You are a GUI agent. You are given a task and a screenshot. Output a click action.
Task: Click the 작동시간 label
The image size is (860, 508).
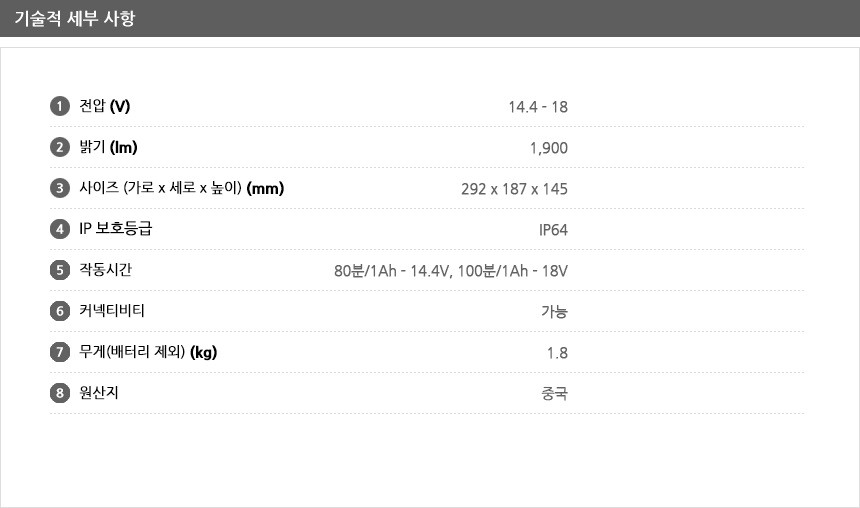click(x=105, y=270)
